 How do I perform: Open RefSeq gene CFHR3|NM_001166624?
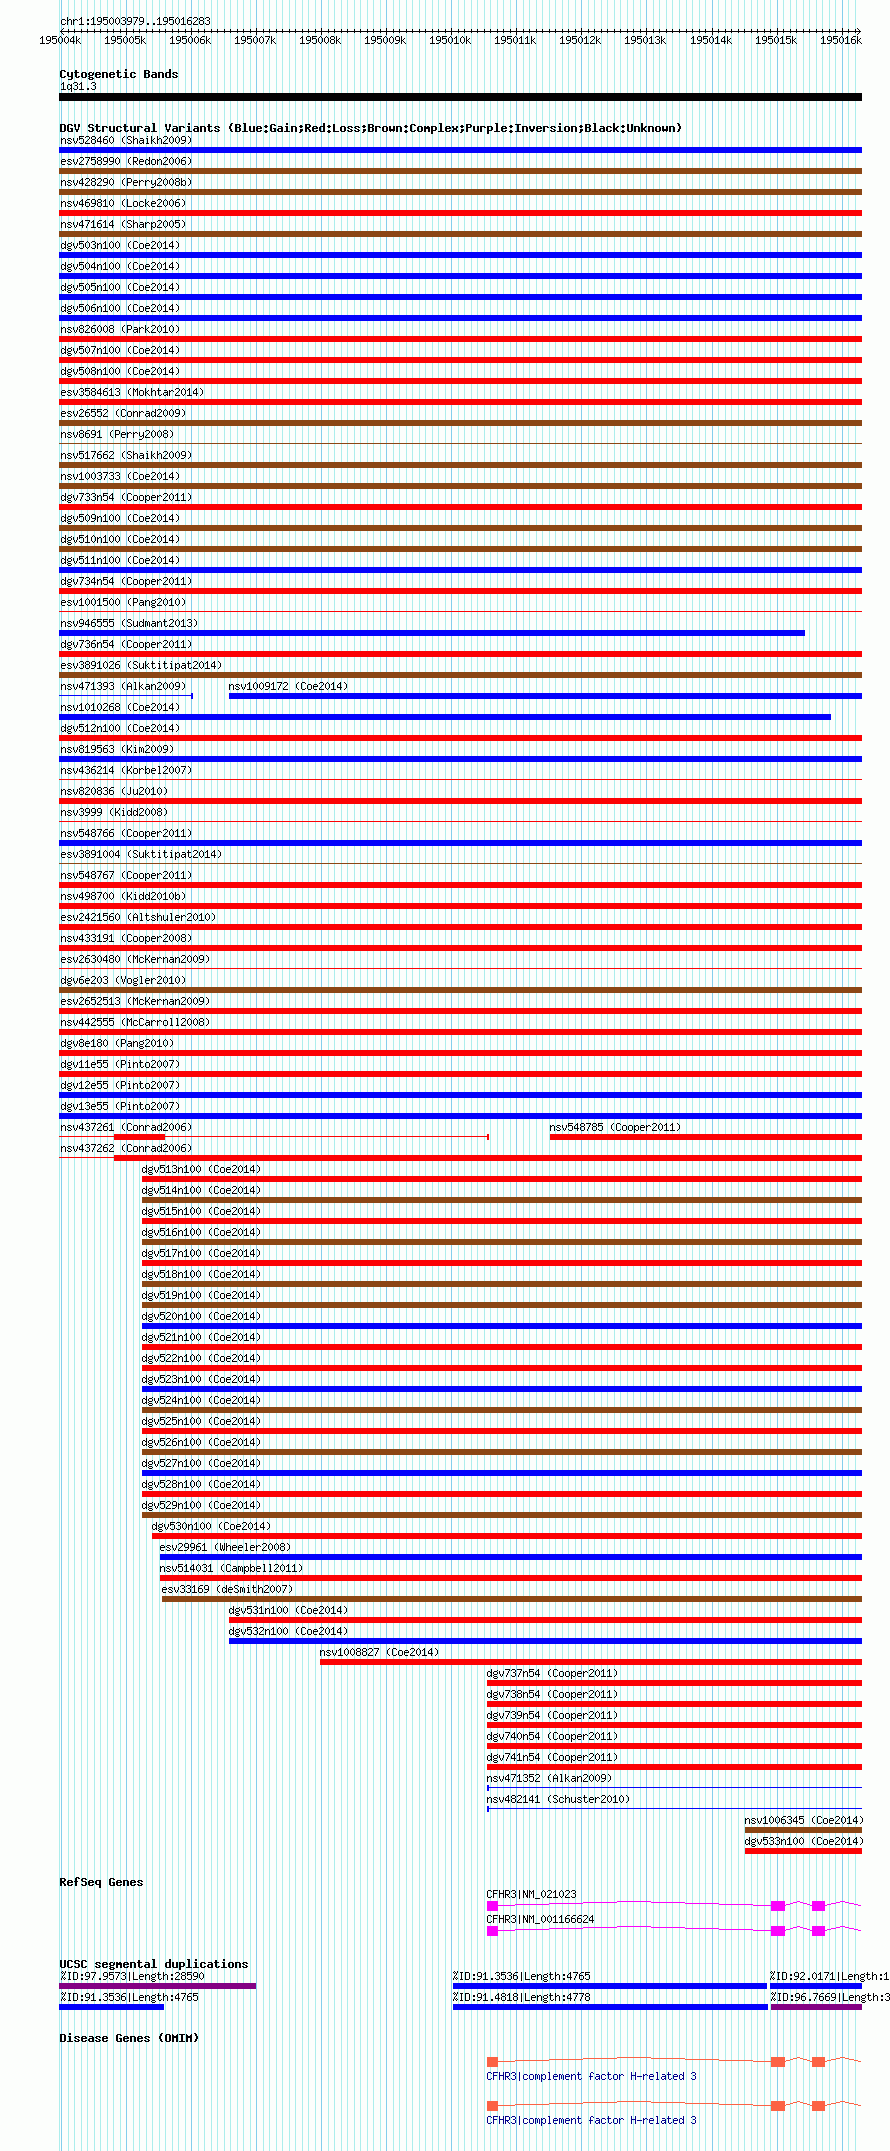[x=540, y=1919]
